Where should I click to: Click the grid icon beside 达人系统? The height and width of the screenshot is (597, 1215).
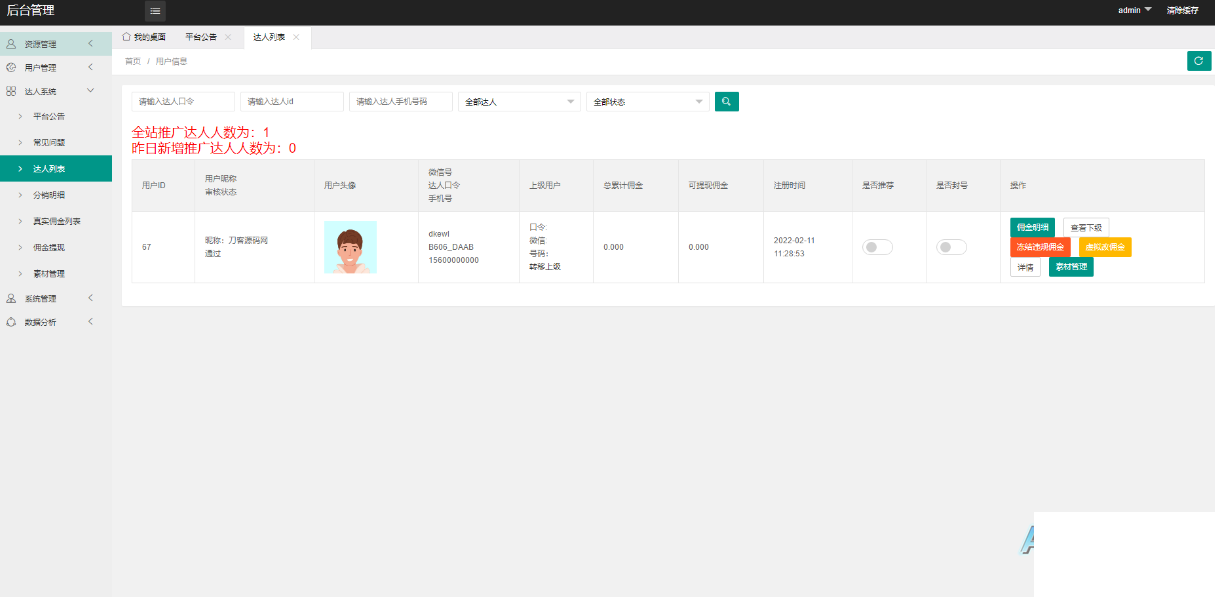click(11, 91)
